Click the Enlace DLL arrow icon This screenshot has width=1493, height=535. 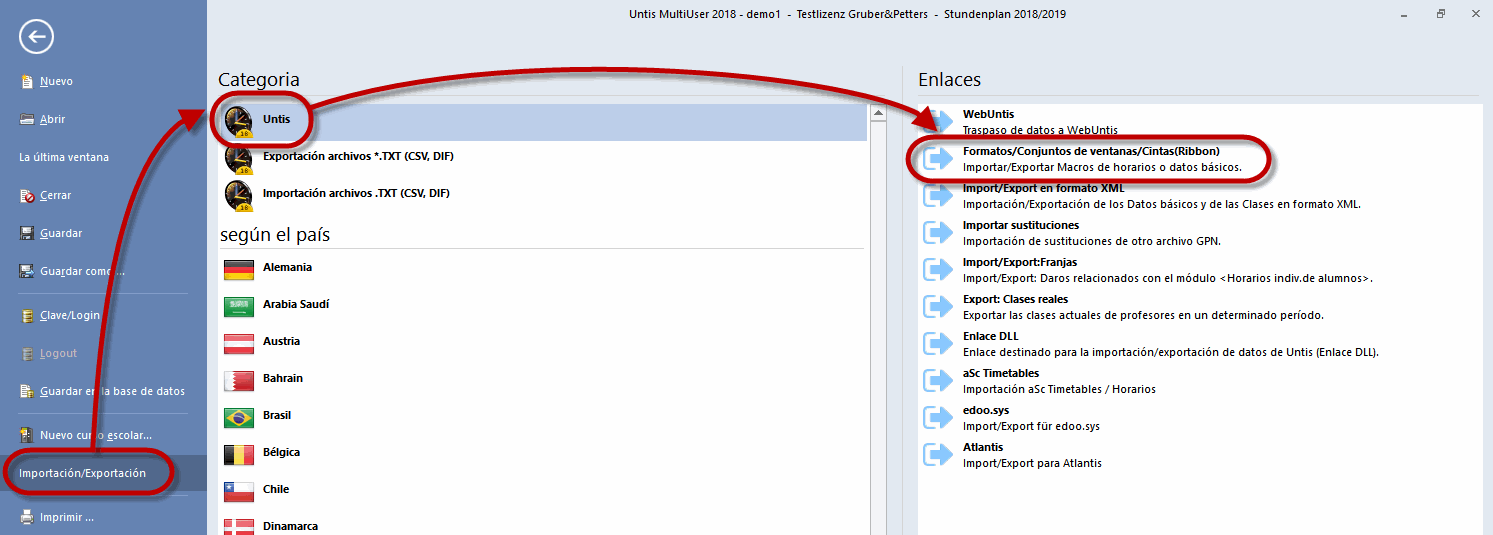(938, 344)
